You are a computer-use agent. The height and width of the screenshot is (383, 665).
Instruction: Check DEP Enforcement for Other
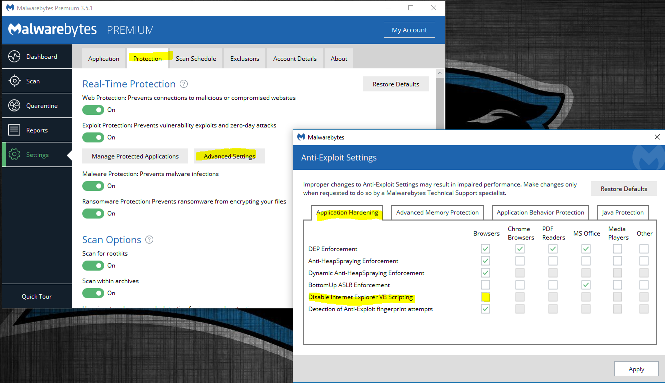[644, 249]
